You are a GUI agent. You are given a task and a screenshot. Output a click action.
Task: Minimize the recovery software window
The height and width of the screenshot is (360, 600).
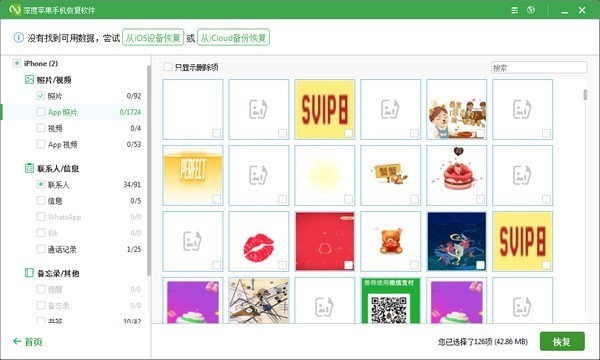(564, 11)
